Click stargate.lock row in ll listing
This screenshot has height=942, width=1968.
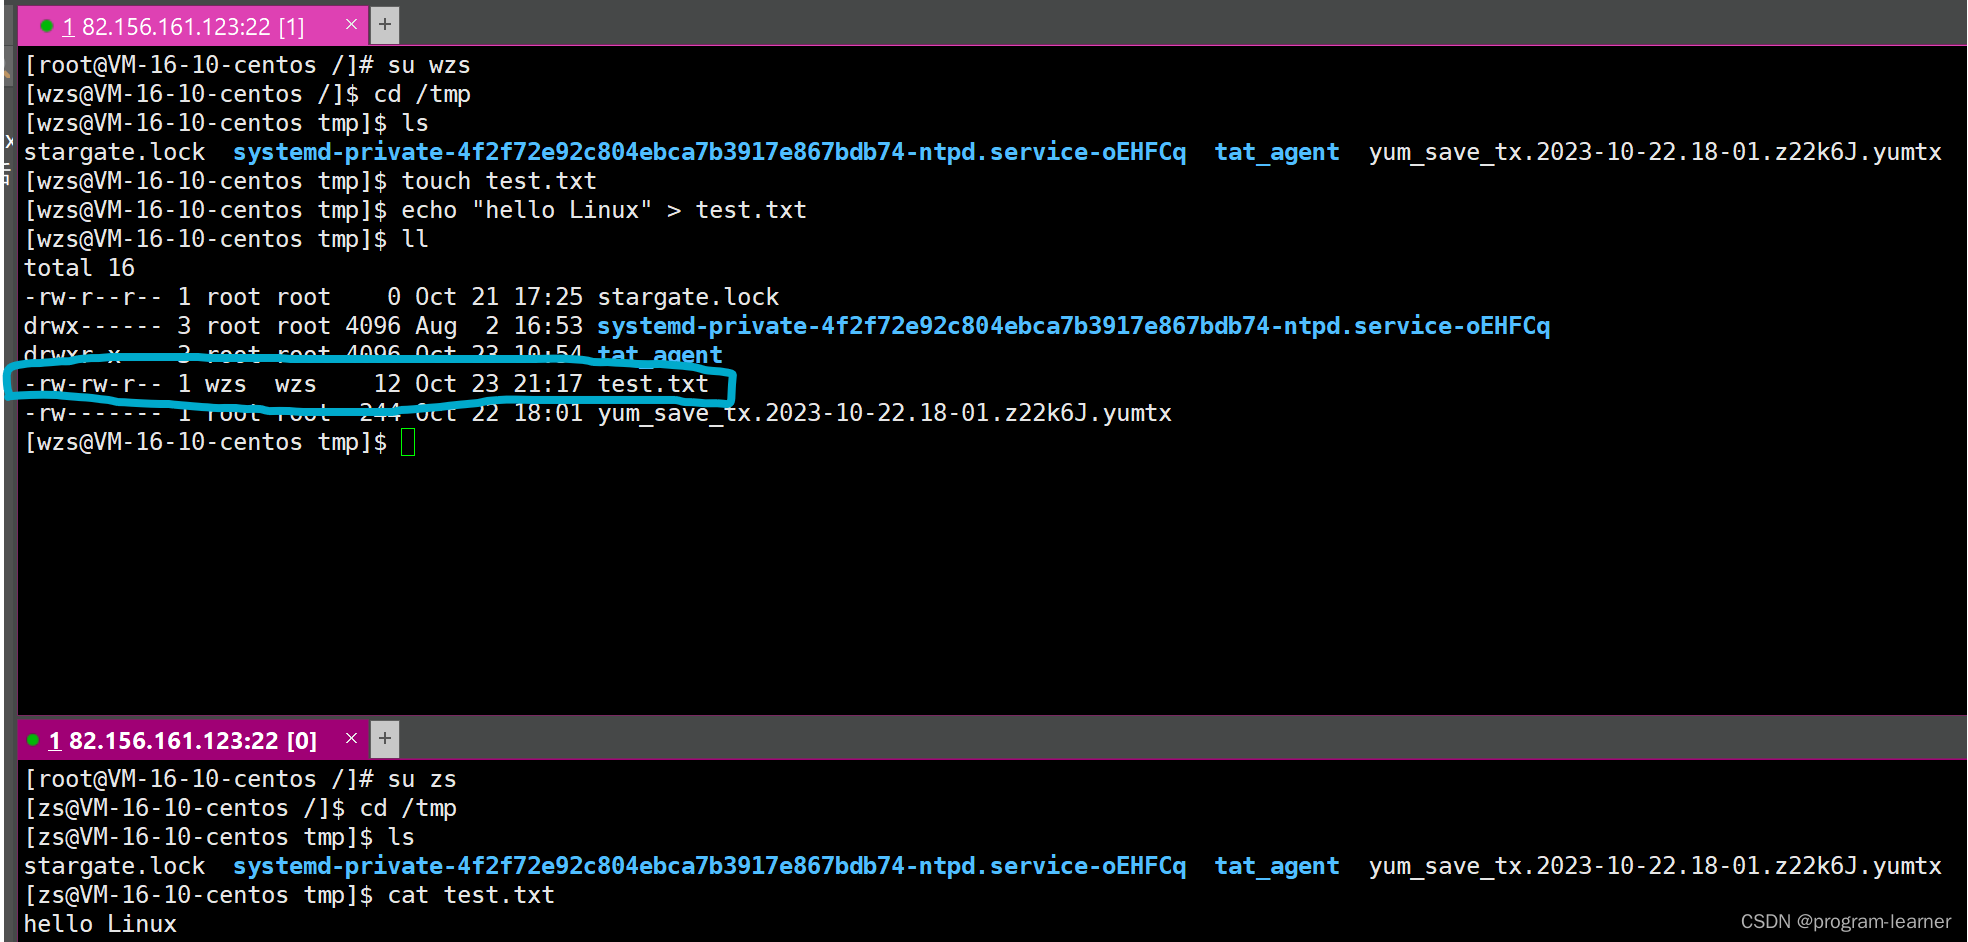pyautogui.click(x=401, y=297)
